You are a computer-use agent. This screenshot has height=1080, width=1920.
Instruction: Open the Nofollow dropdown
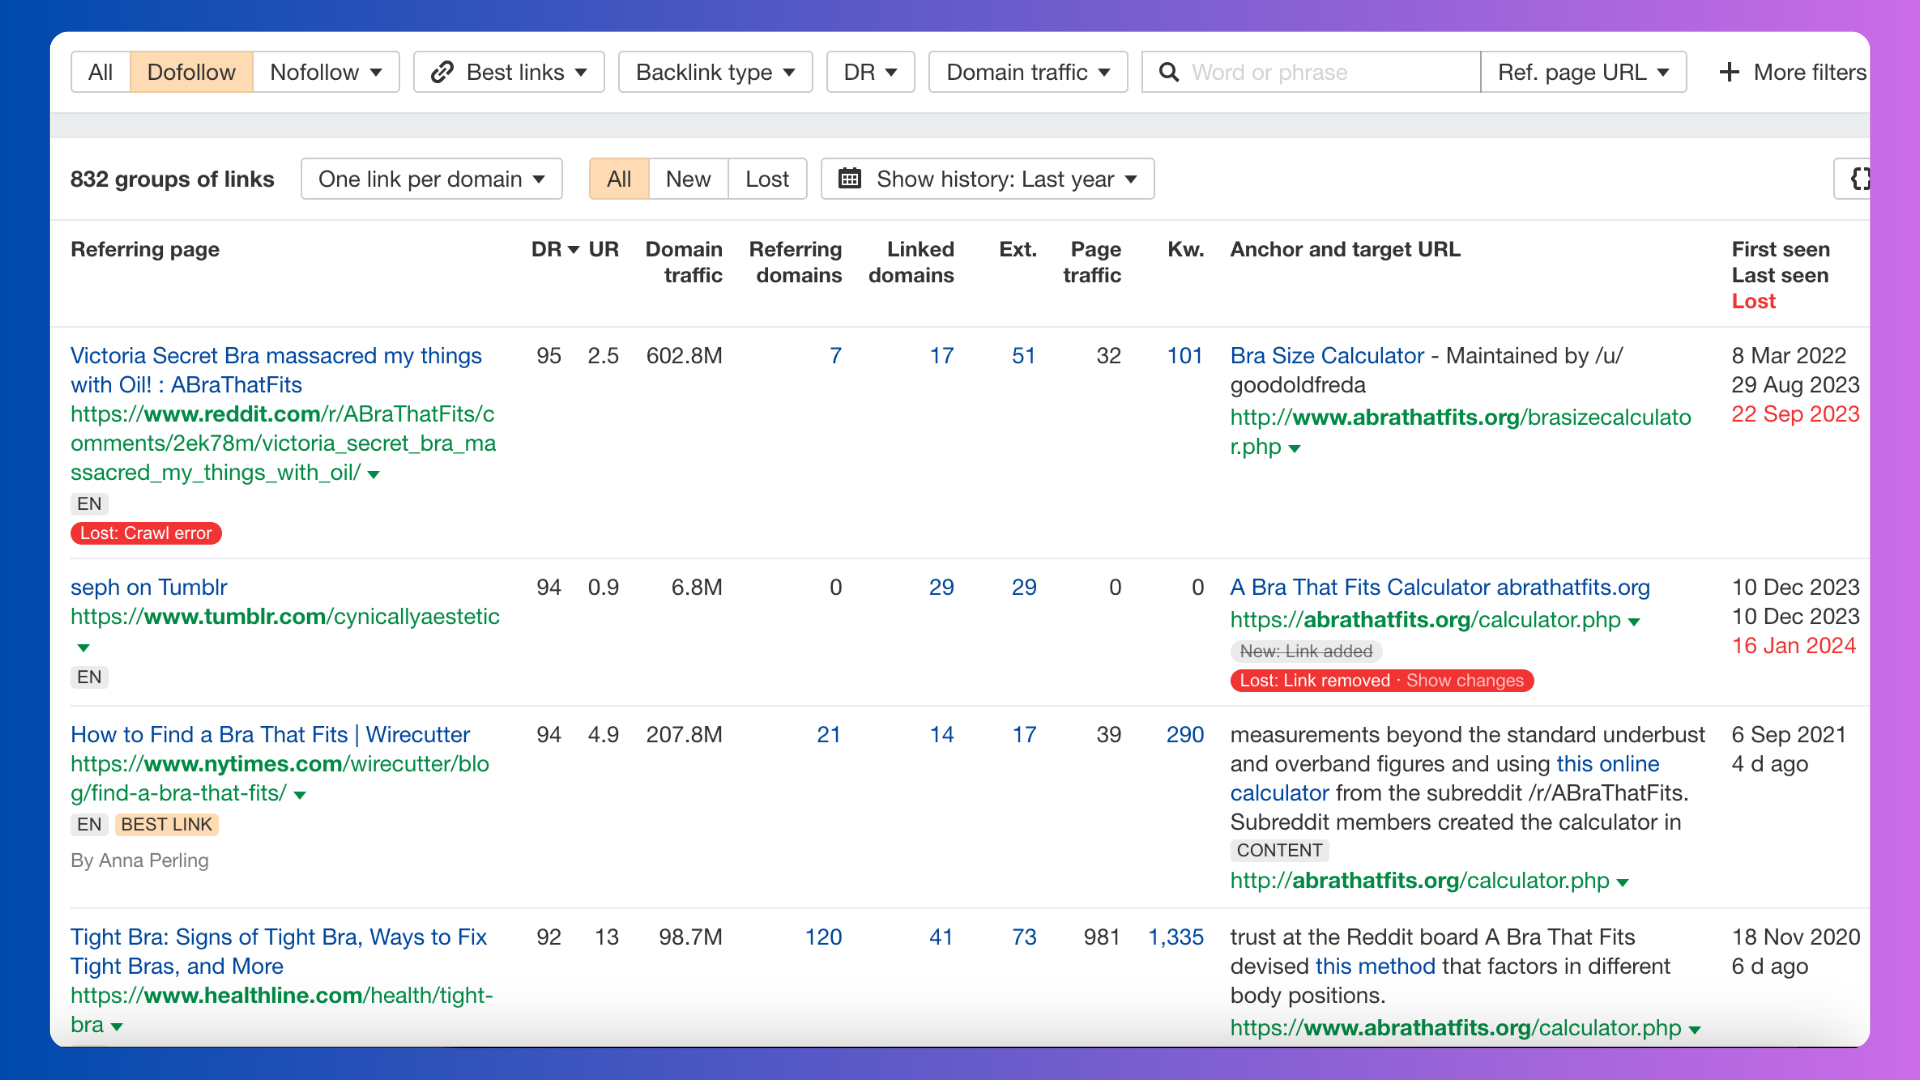point(326,72)
